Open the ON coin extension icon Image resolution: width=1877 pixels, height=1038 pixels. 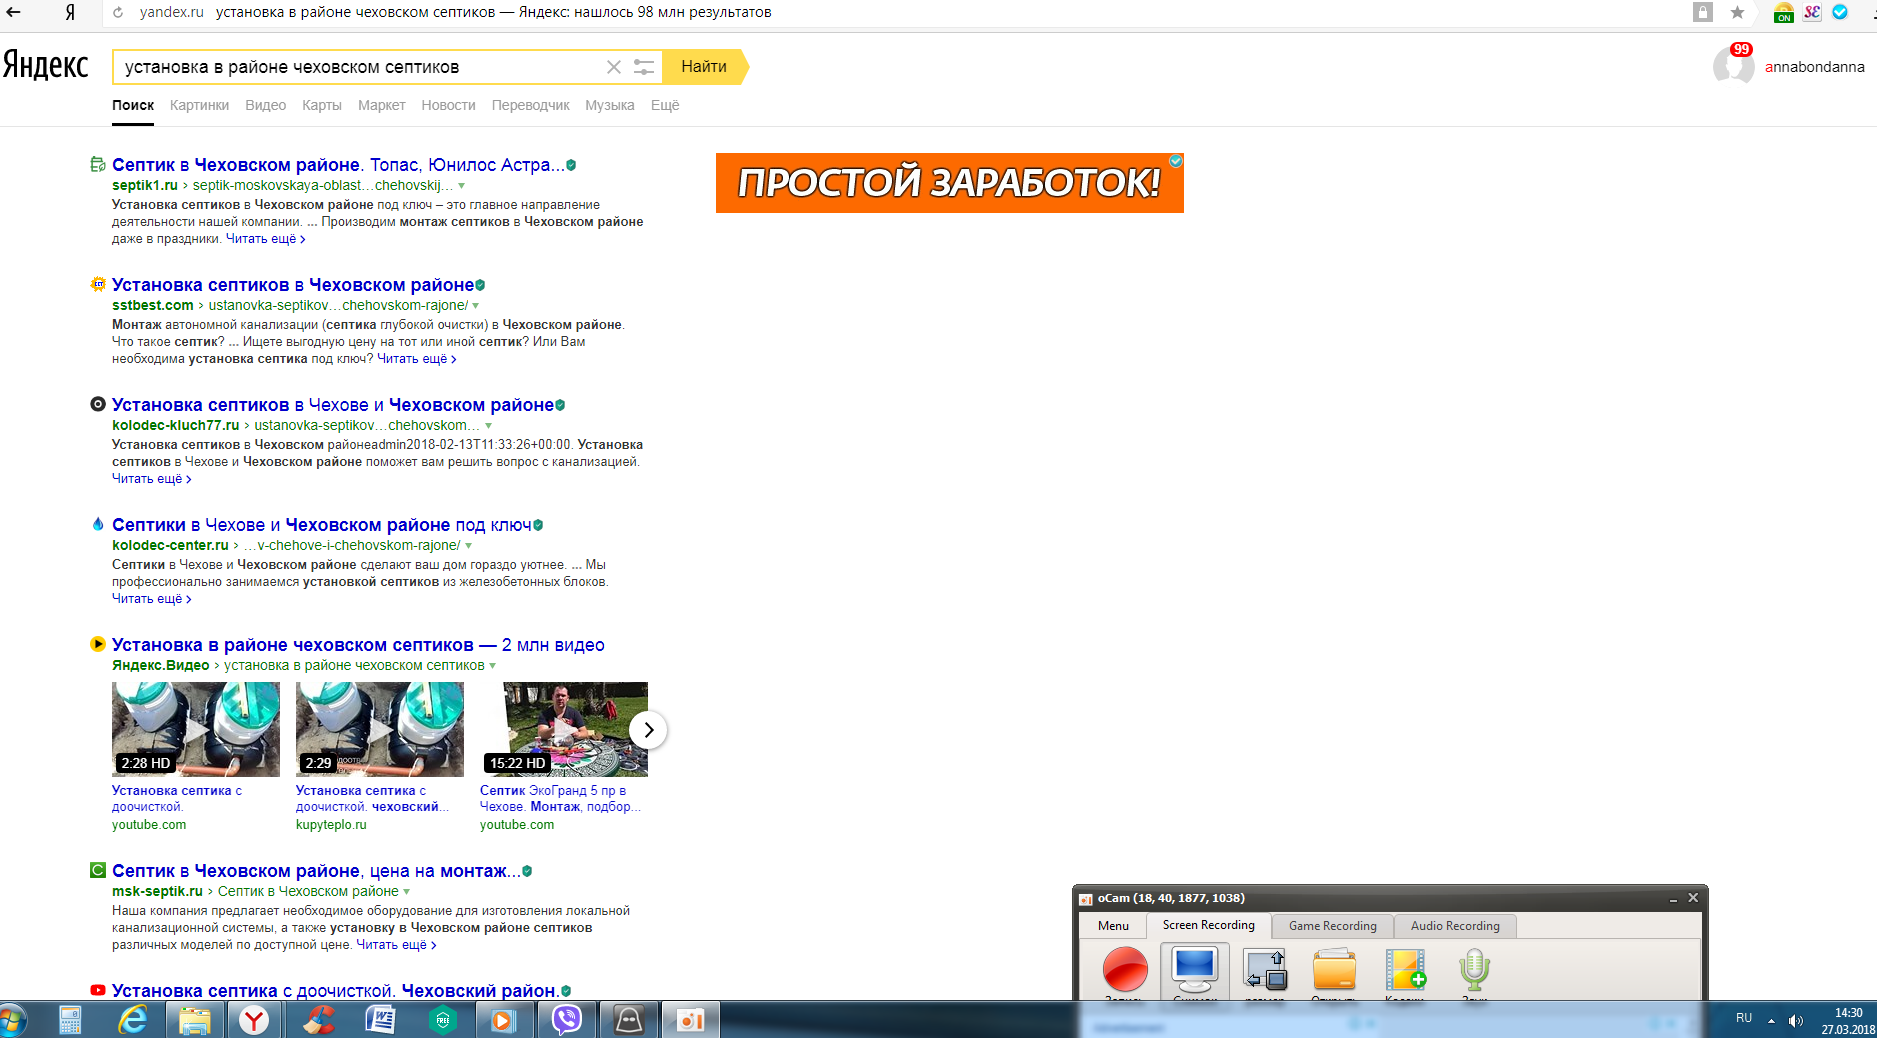[x=1783, y=13]
